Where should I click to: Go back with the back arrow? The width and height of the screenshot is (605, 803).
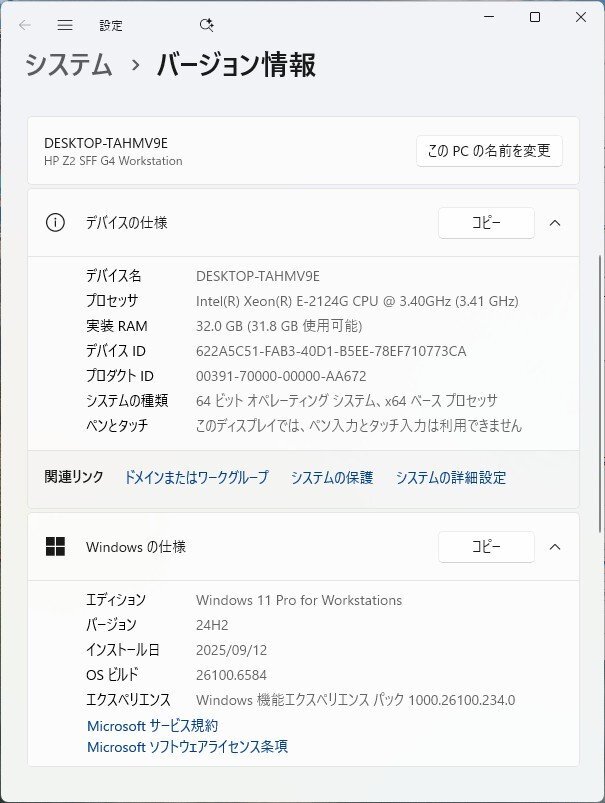[x=25, y=25]
